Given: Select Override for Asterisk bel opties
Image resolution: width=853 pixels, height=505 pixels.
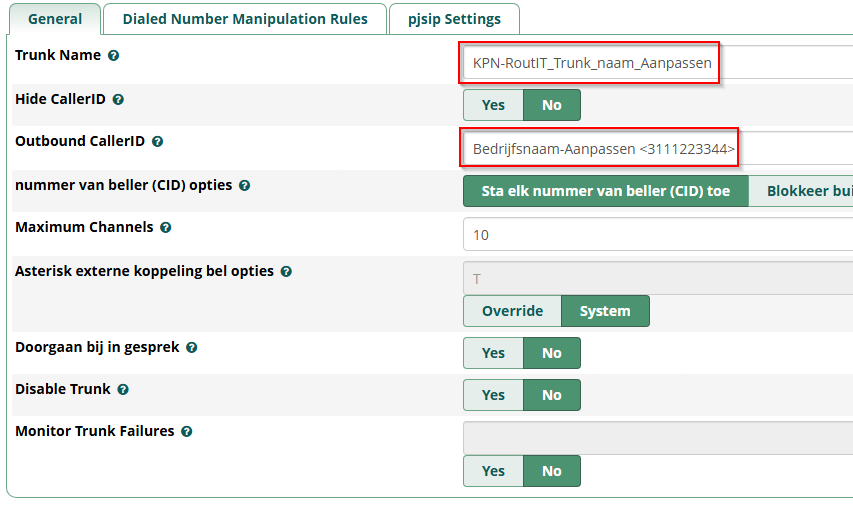Looking at the screenshot, I should pyautogui.click(x=512, y=311).
